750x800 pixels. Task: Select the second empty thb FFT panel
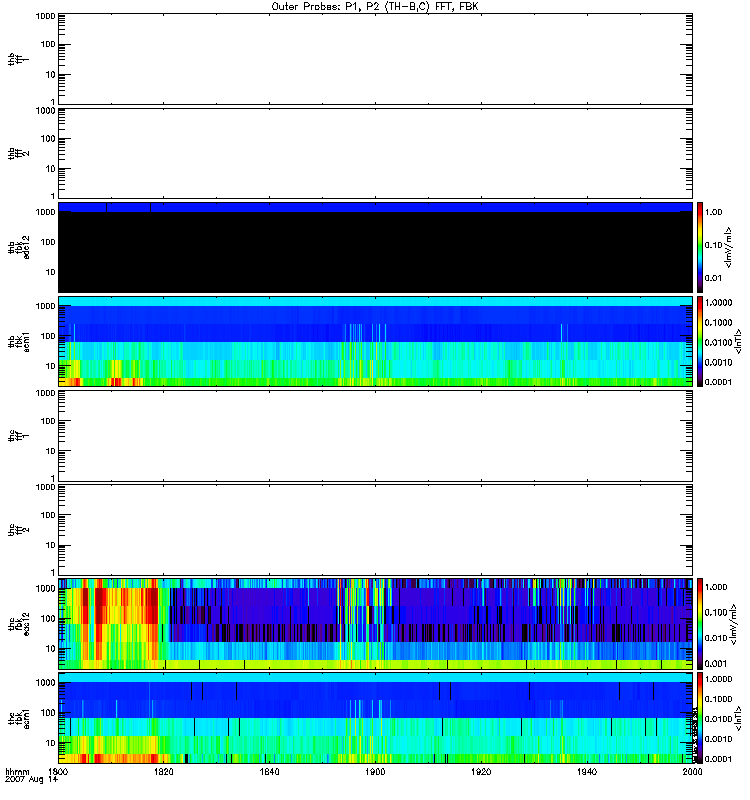tap(374, 152)
